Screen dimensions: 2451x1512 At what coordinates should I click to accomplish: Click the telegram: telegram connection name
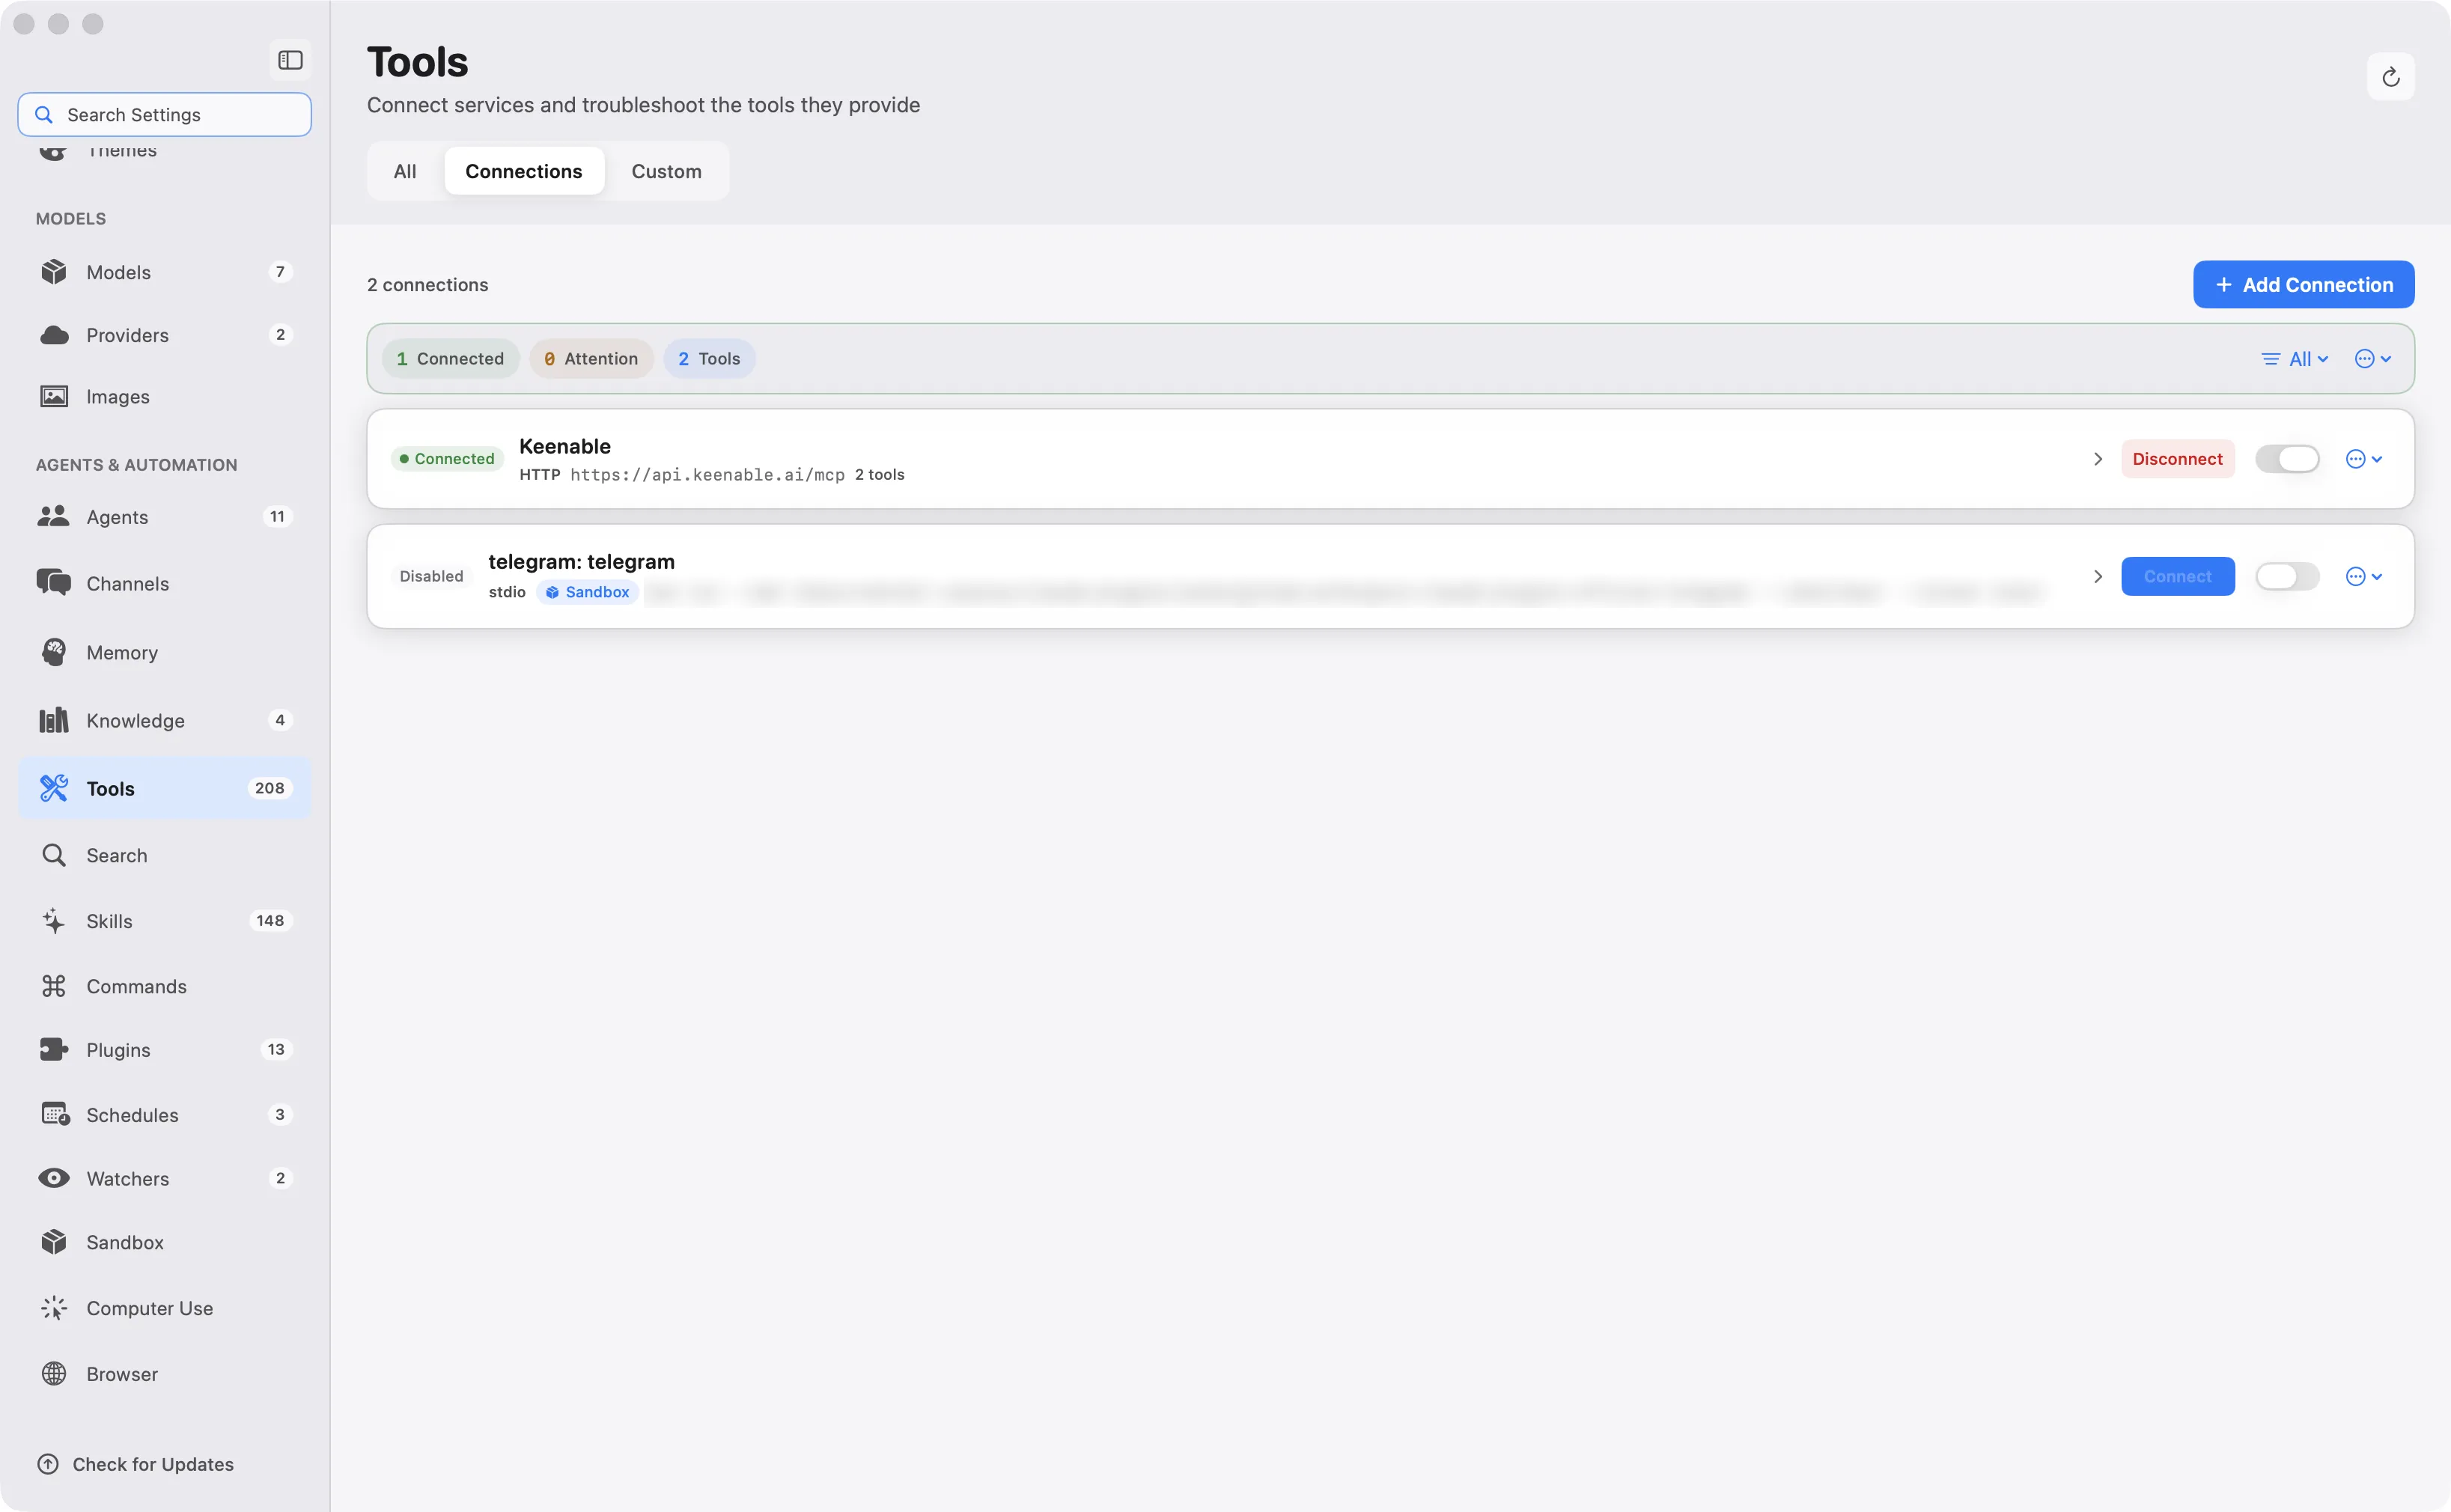[581, 562]
